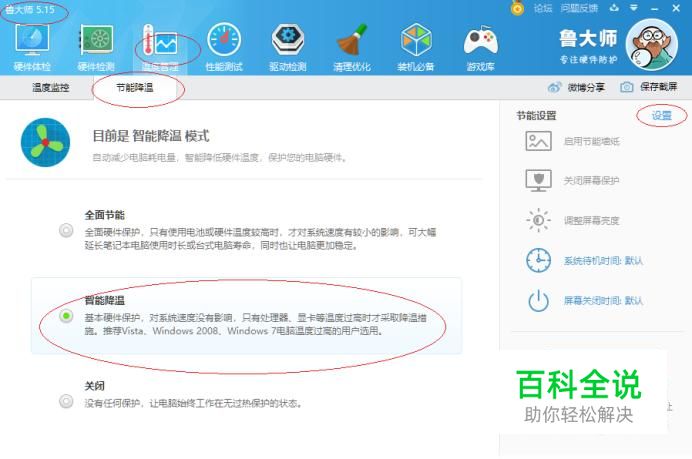The image size is (692, 459).
Task: Click the energy-saving wallpaper picture icon
Action: [538, 141]
